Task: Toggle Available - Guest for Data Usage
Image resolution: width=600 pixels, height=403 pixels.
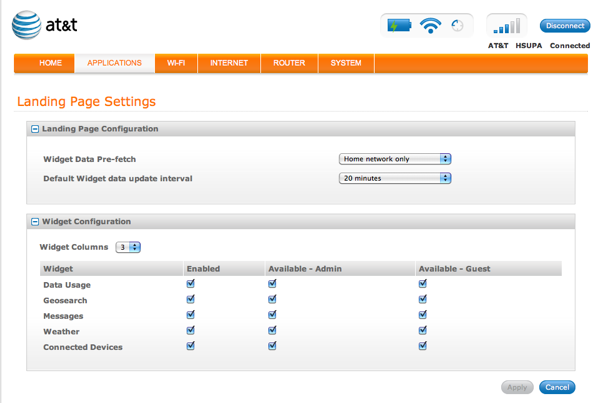Action: click(x=422, y=284)
